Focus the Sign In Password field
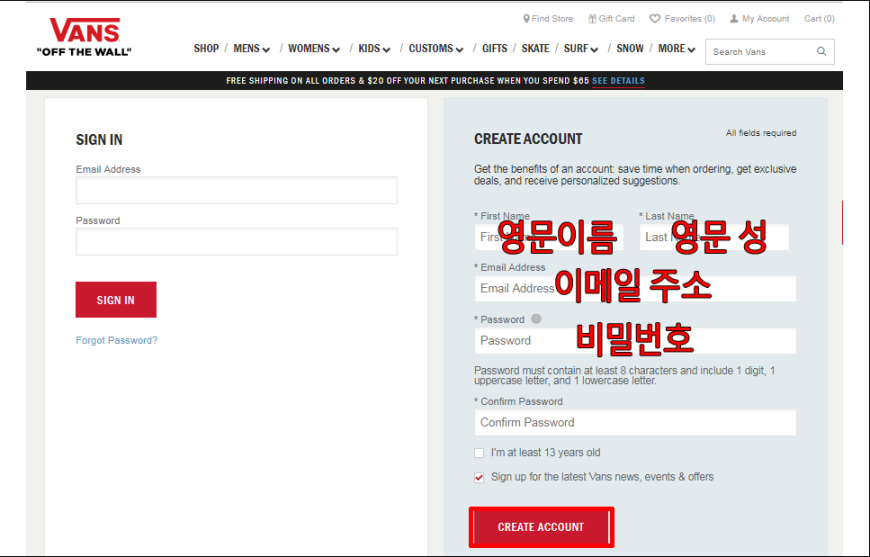Image resolution: width=870 pixels, height=557 pixels. pyautogui.click(x=236, y=241)
